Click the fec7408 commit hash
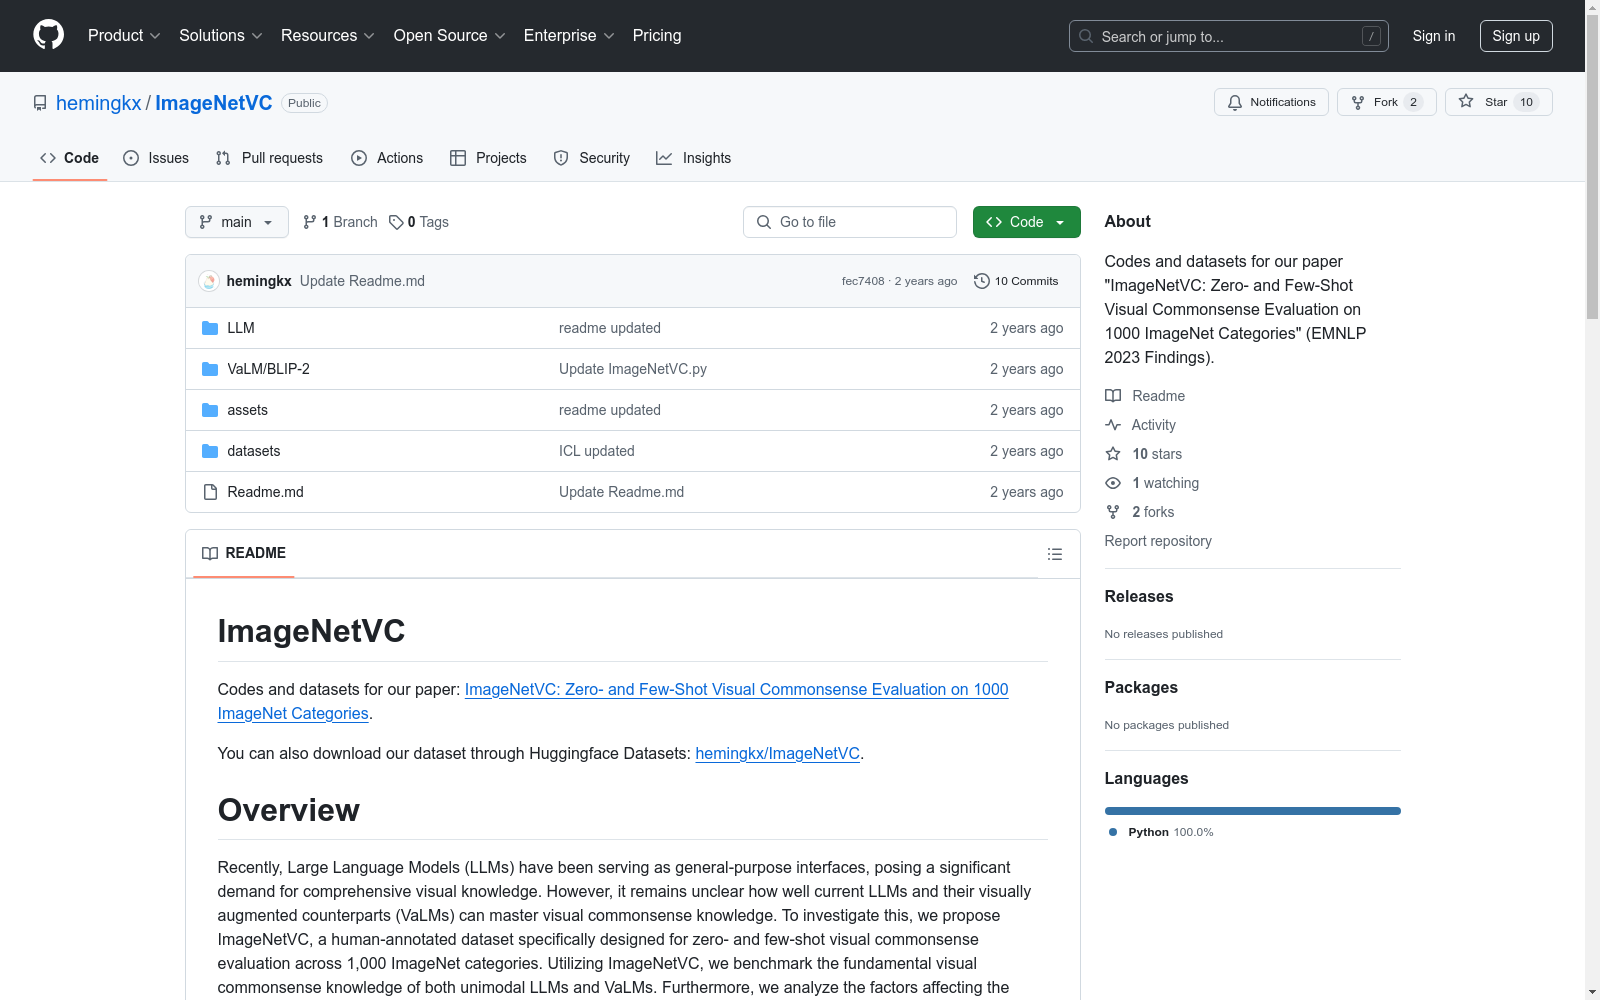The width and height of the screenshot is (1600, 1000). coord(863,281)
